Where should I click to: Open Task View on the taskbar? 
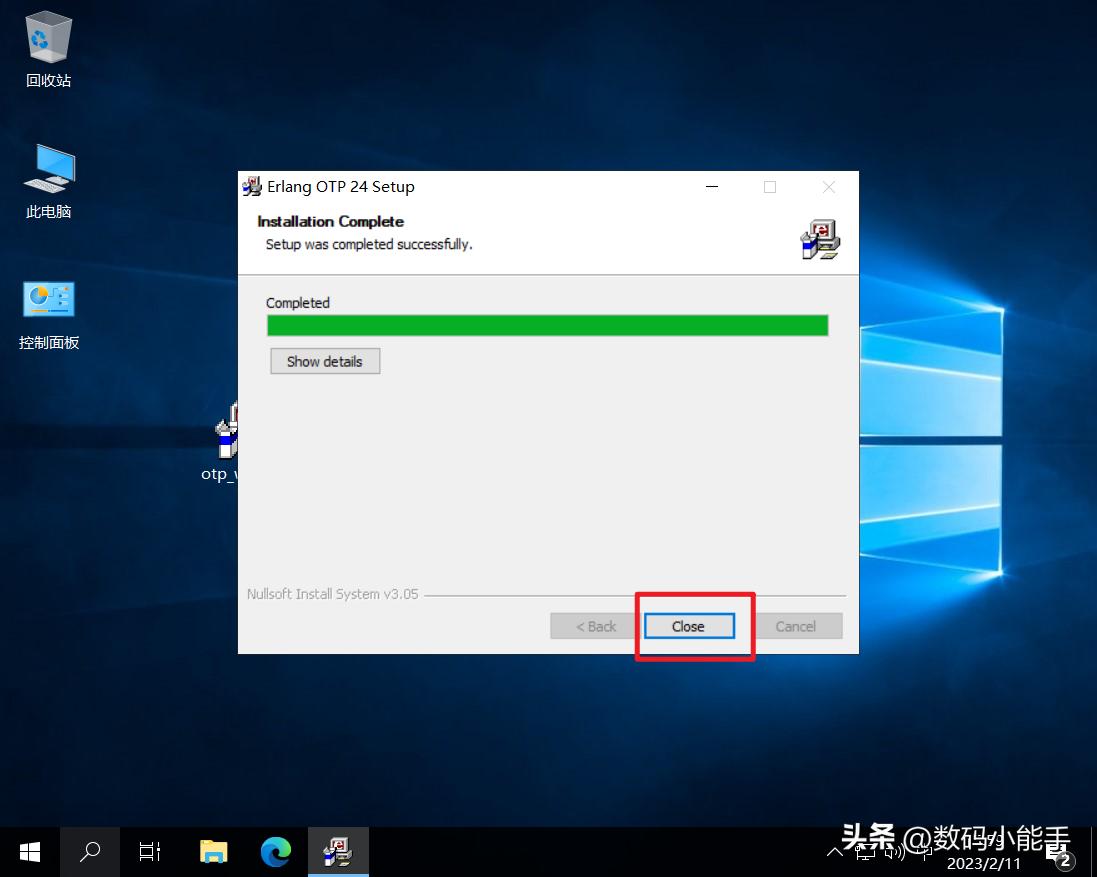tap(150, 852)
